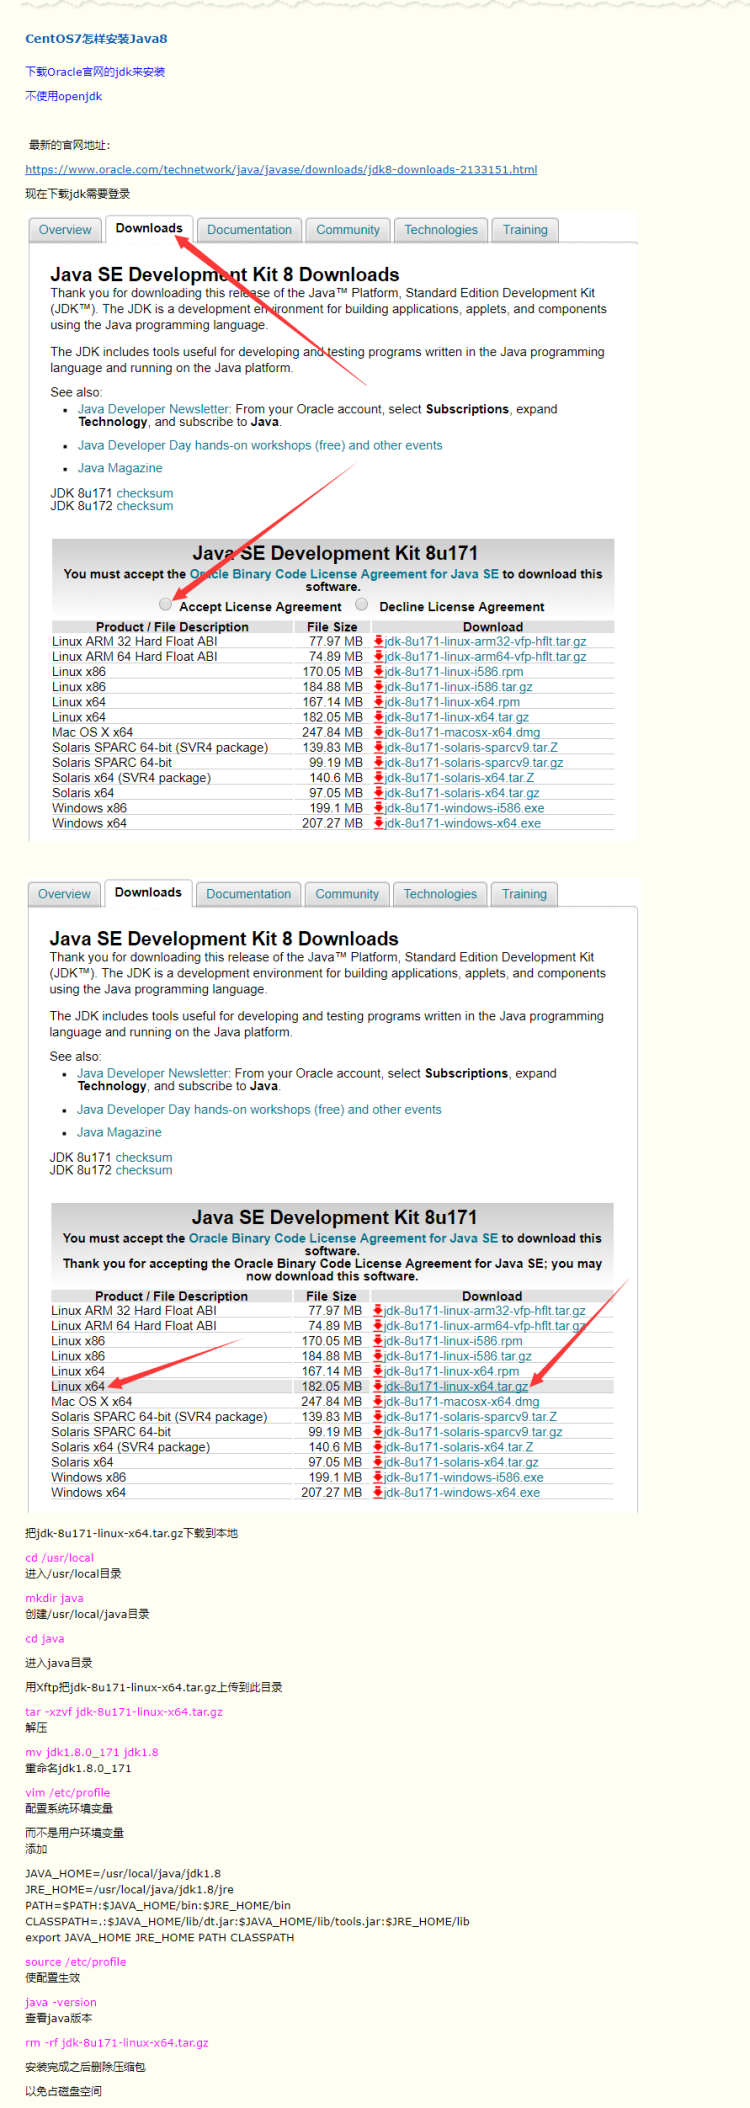Click download icon beside jdk-8u171-windows-x64.exe in first Oracle screenshot

(x=379, y=823)
